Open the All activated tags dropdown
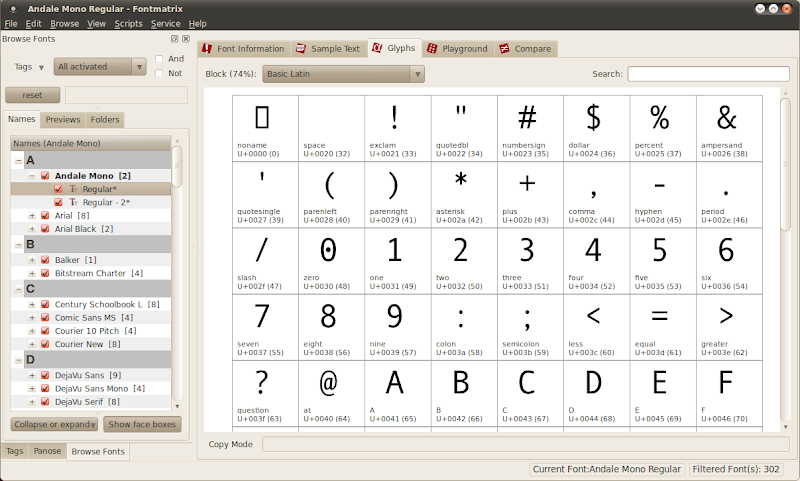 click(x=101, y=67)
